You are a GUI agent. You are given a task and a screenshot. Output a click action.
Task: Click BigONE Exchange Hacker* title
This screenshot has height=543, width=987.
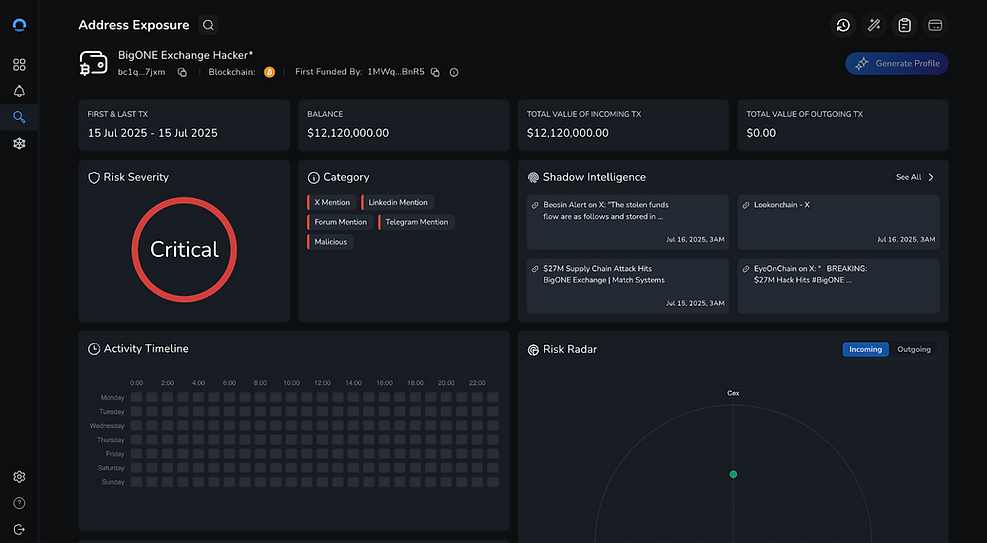tap(185, 55)
